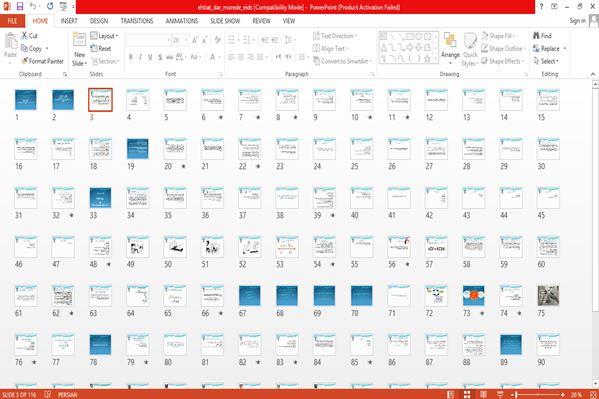Open the Layout dropdown
Image resolution: width=599 pixels, height=399 pixels.
(x=104, y=36)
